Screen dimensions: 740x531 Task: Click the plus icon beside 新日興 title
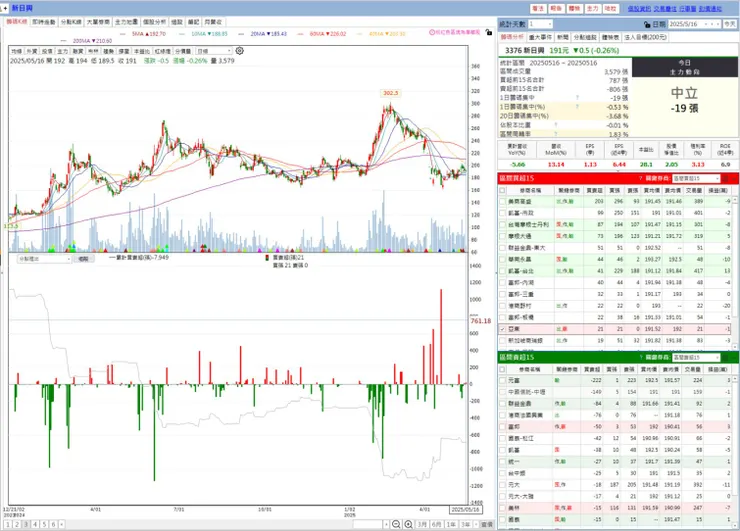click(5, 8)
